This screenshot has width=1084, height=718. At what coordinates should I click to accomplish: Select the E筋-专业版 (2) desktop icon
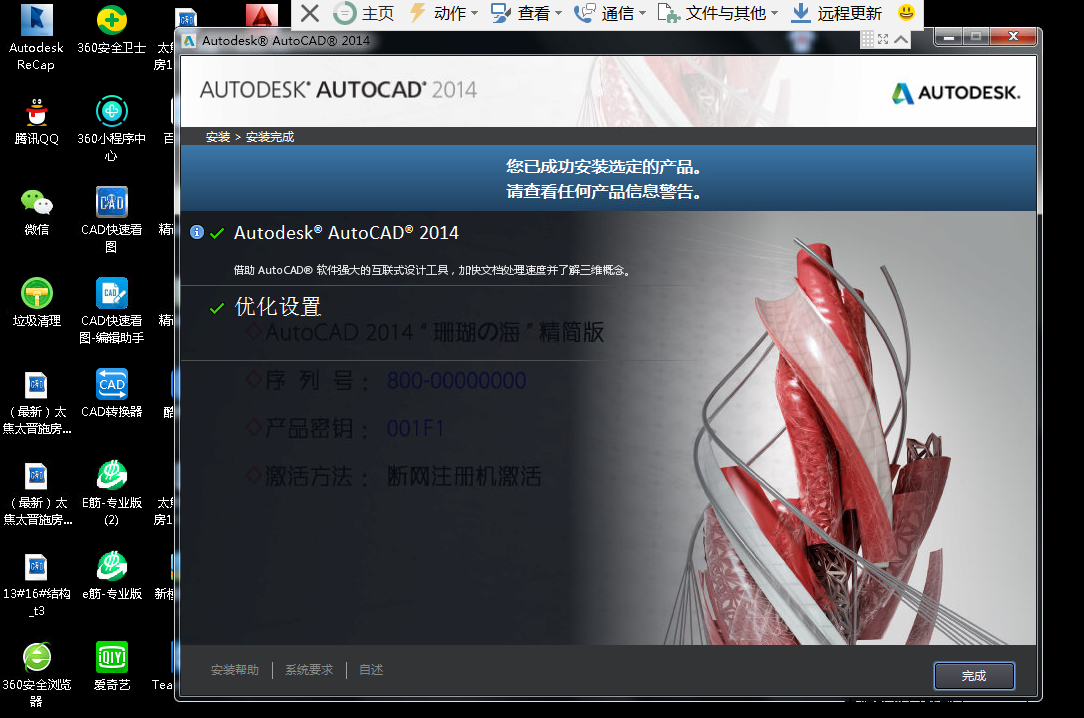click(111, 493)
